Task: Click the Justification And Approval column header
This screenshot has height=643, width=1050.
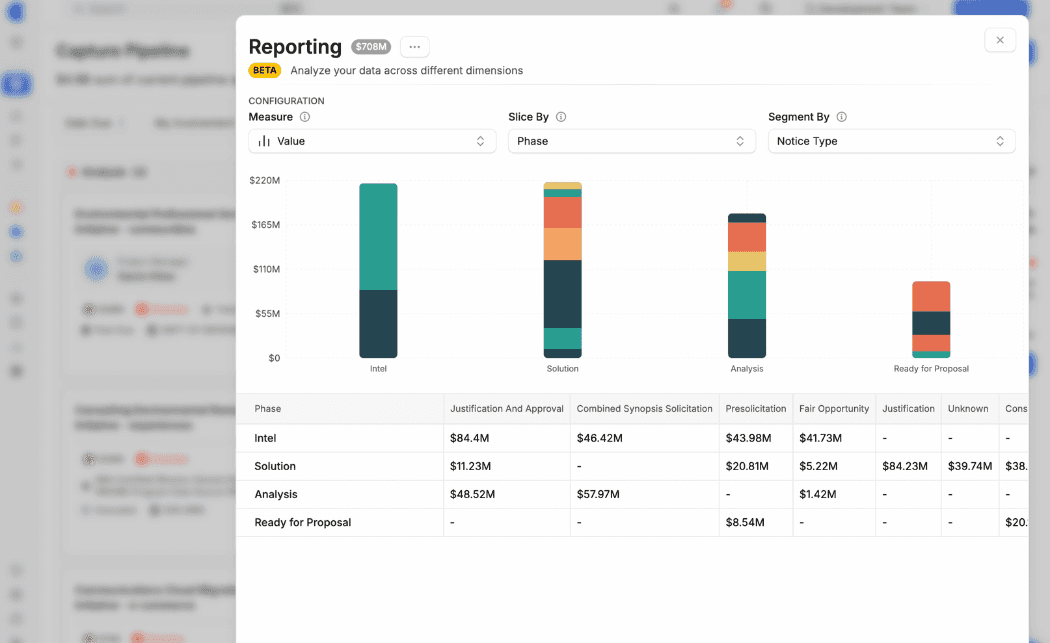Action: click(x=507, y=409)
